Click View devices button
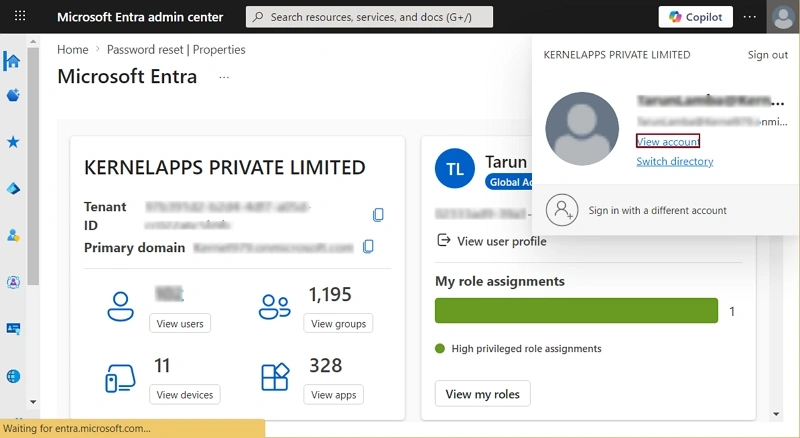The height and width of the screenshot is (438, 800). tap(185, 395)
